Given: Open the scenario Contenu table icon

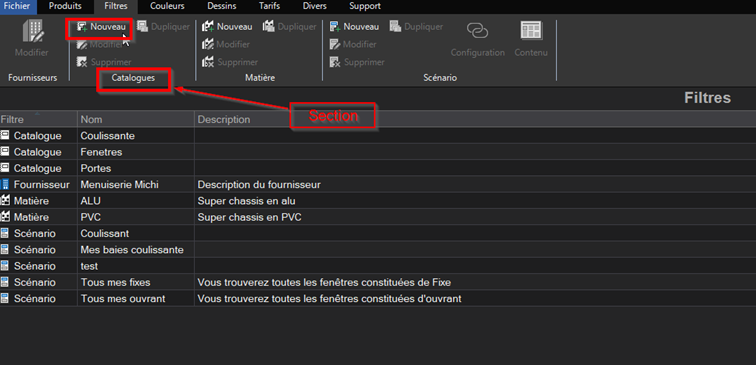Looking at the screenshot, I should [x=531, y=30].
